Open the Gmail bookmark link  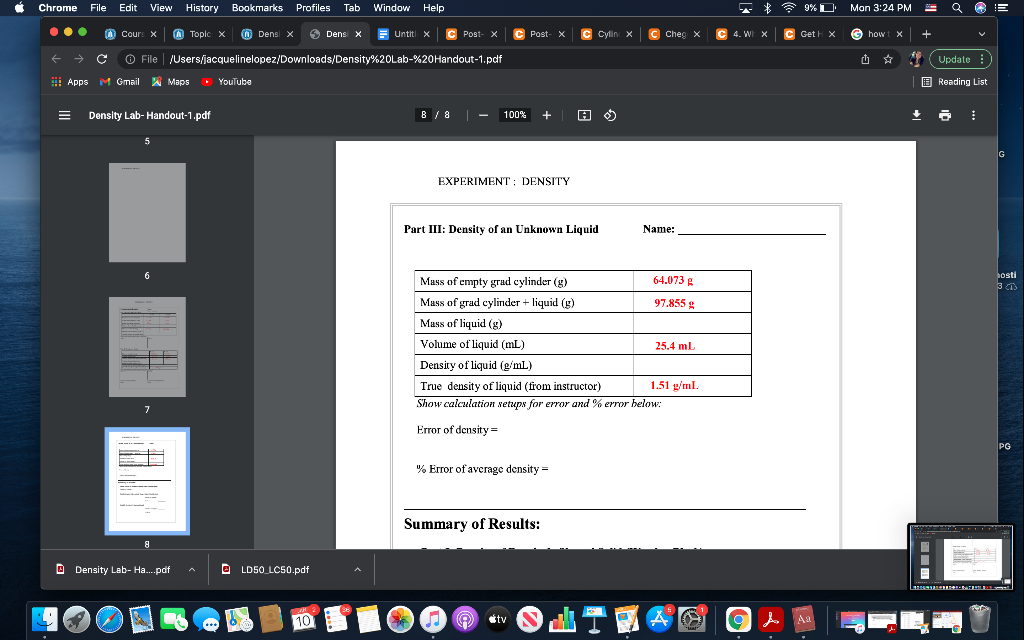click(x=120, y=82)
